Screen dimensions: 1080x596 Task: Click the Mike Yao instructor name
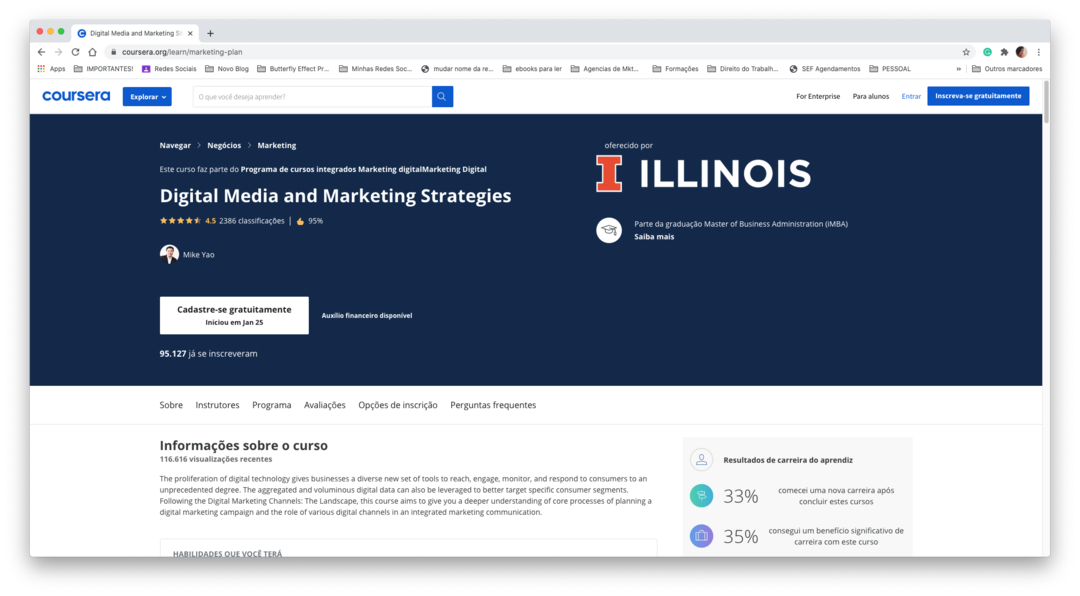point(198,255)
